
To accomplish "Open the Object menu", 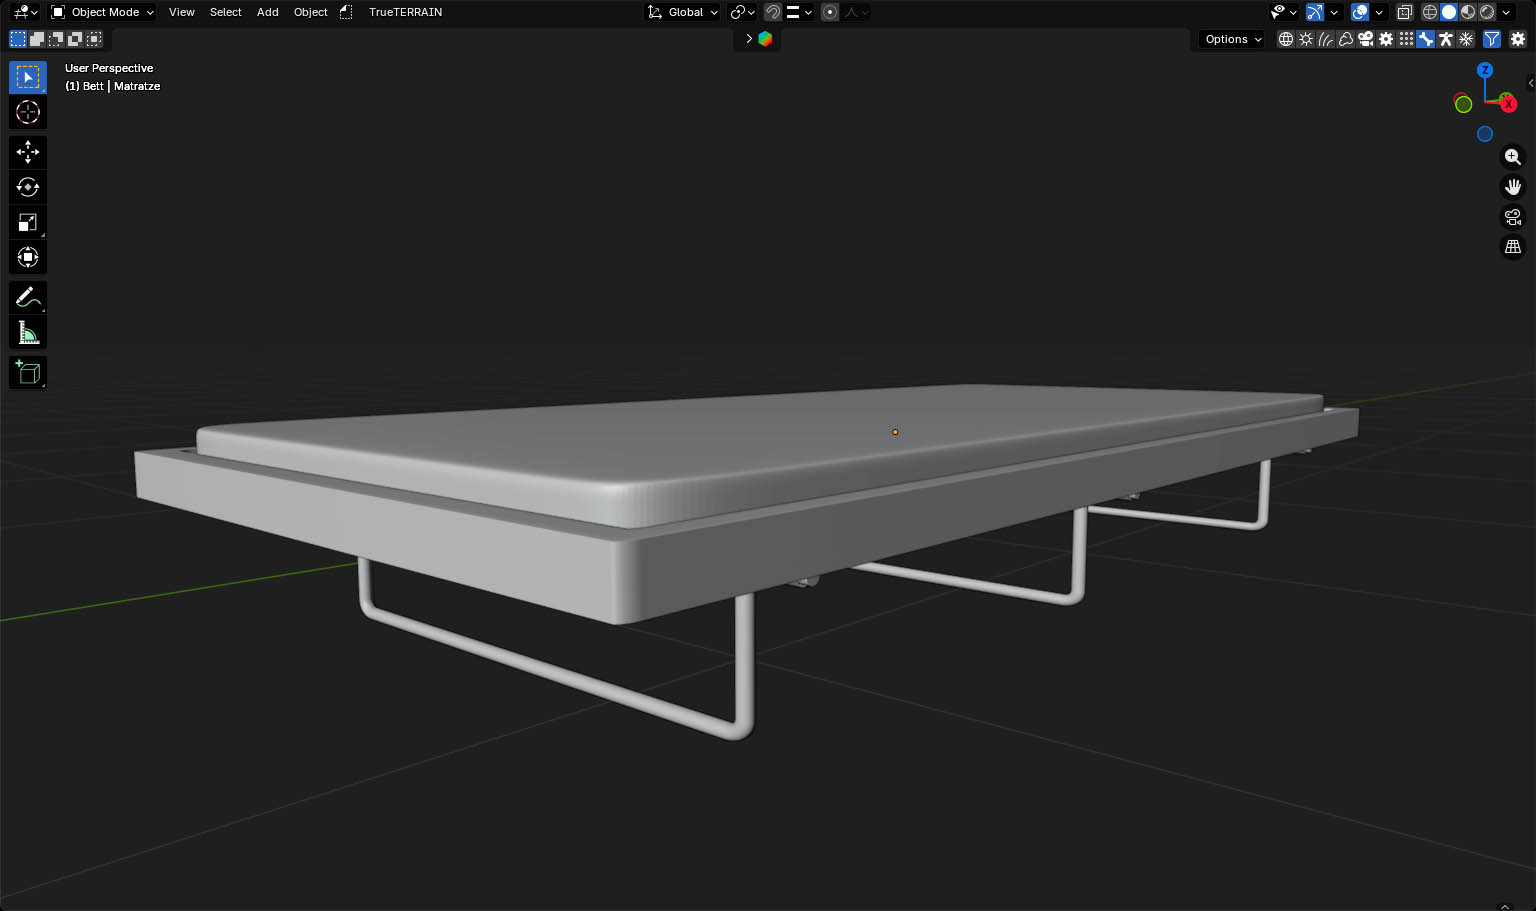I will tap(311, 12).
